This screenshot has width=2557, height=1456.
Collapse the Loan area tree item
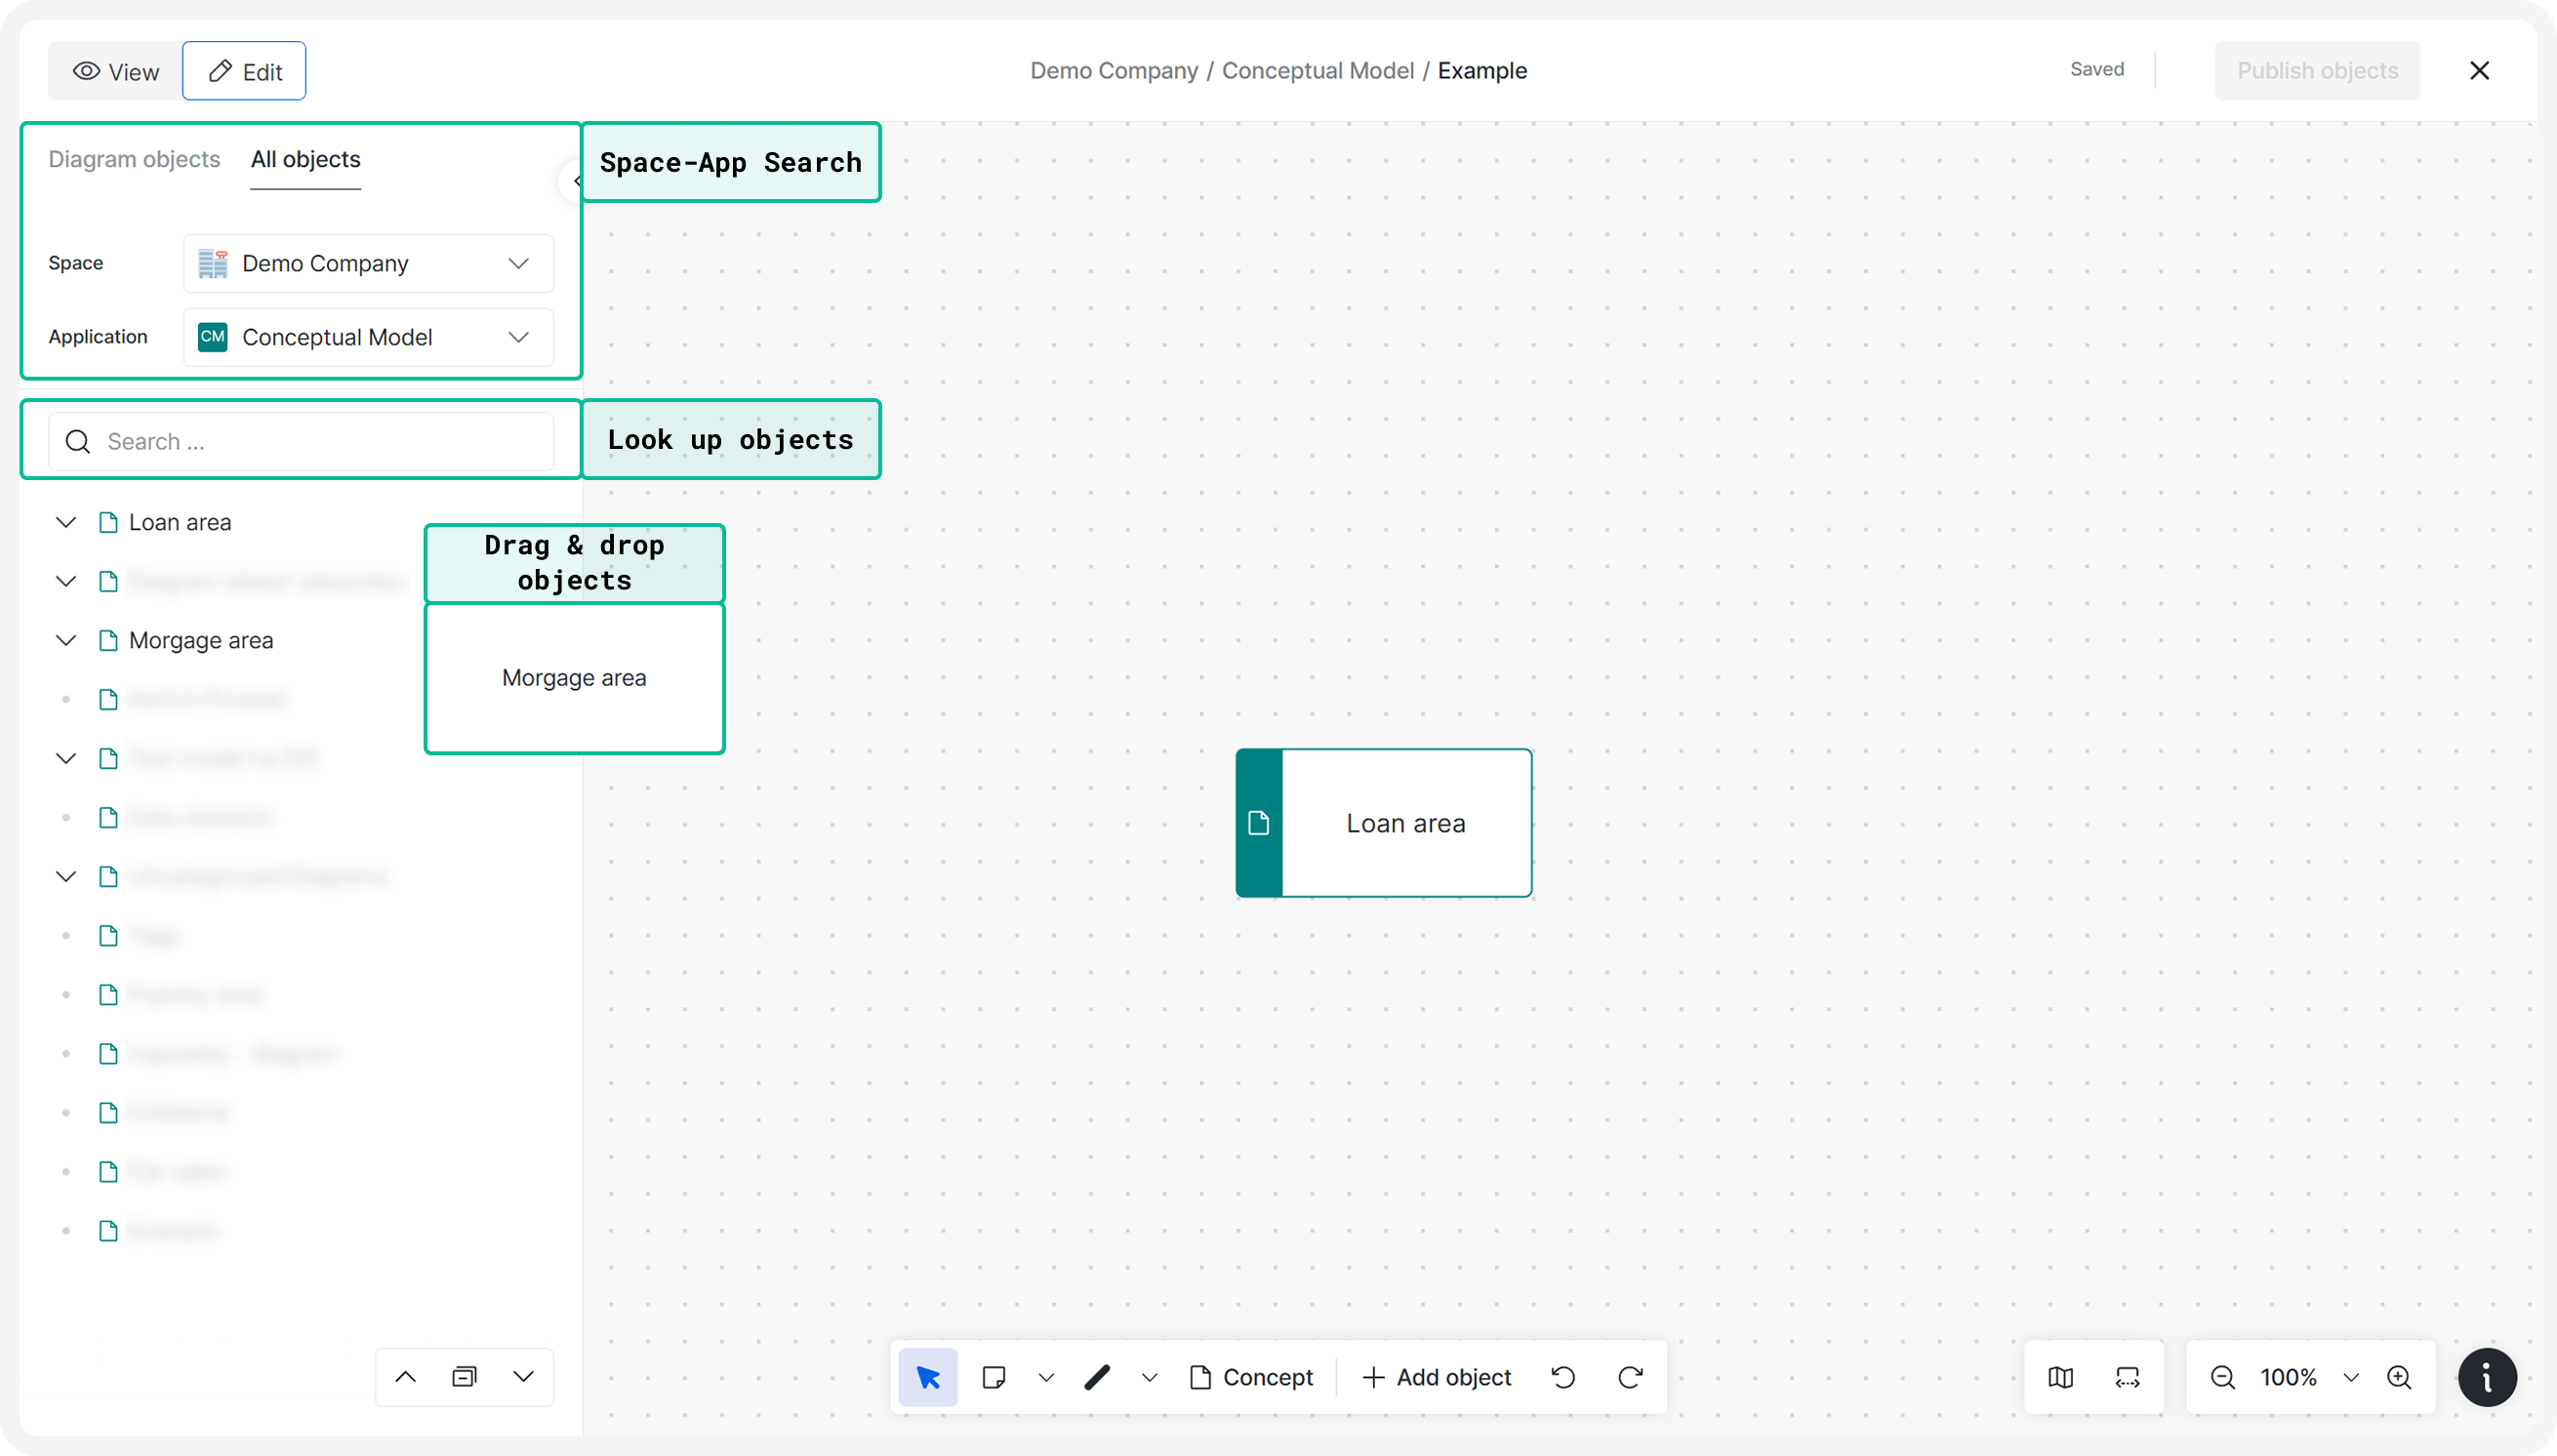click(66, 521)
